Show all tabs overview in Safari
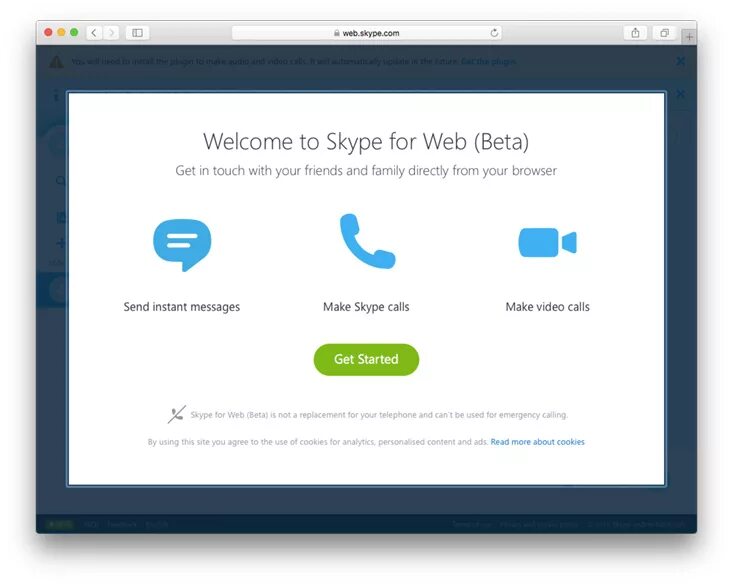Viewport: 733px width, 585px height. 664,33
